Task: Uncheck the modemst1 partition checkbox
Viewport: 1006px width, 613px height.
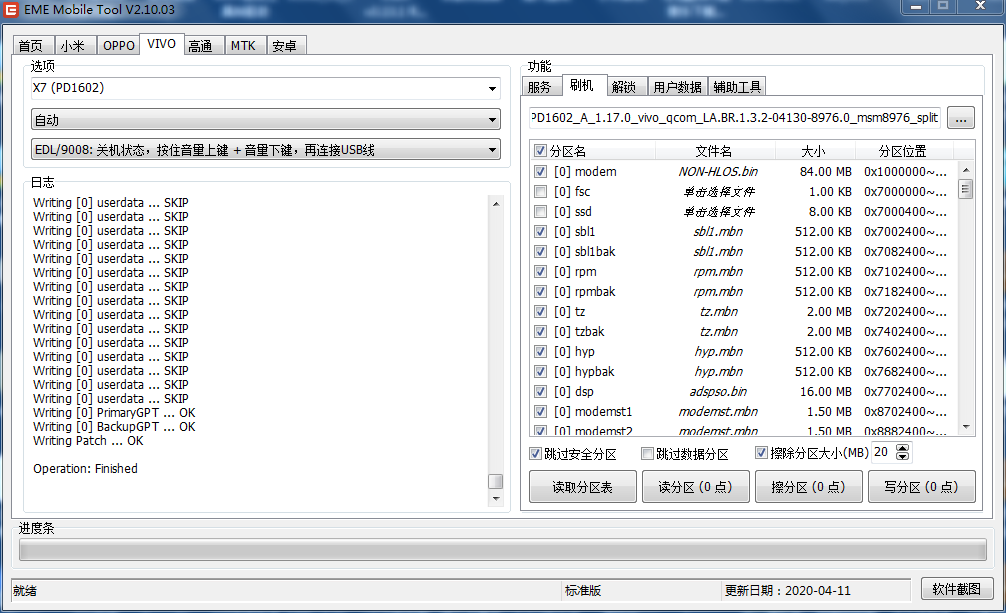Action: [x=540, y=411]
